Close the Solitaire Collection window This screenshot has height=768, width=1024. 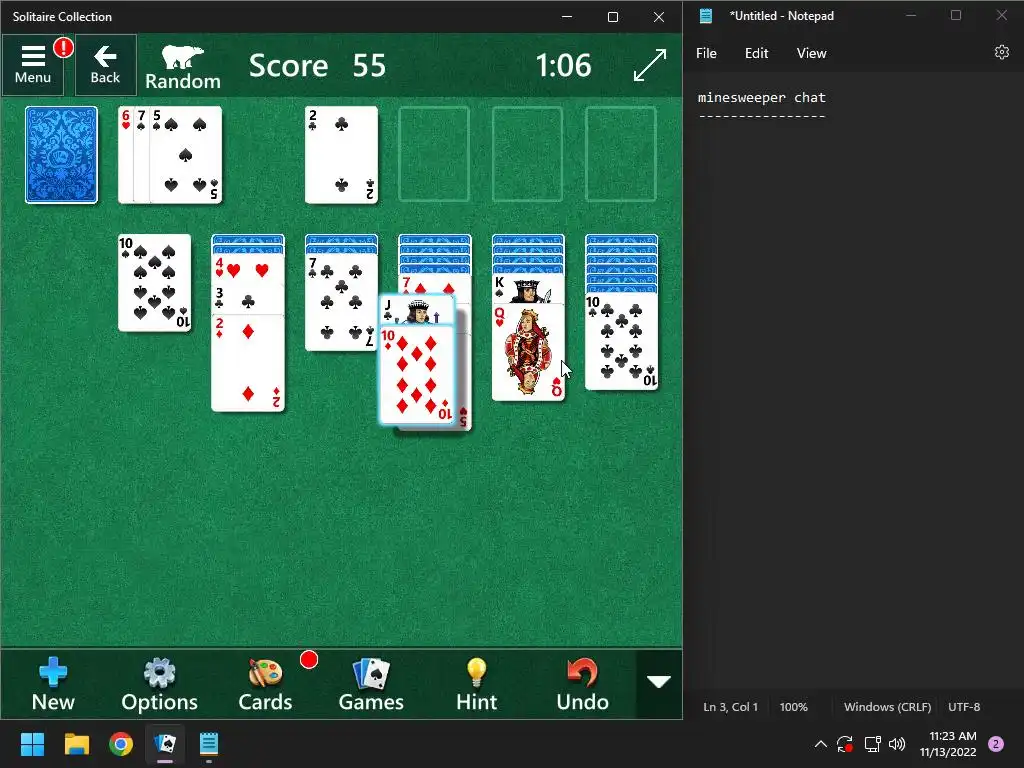[x=659, y=16]
